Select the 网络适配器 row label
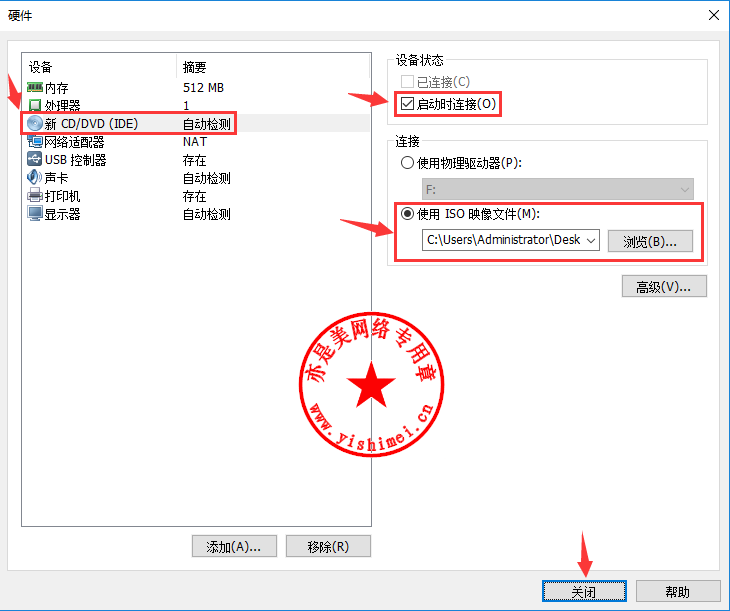 pyautogui.click(x=74, y=142)
